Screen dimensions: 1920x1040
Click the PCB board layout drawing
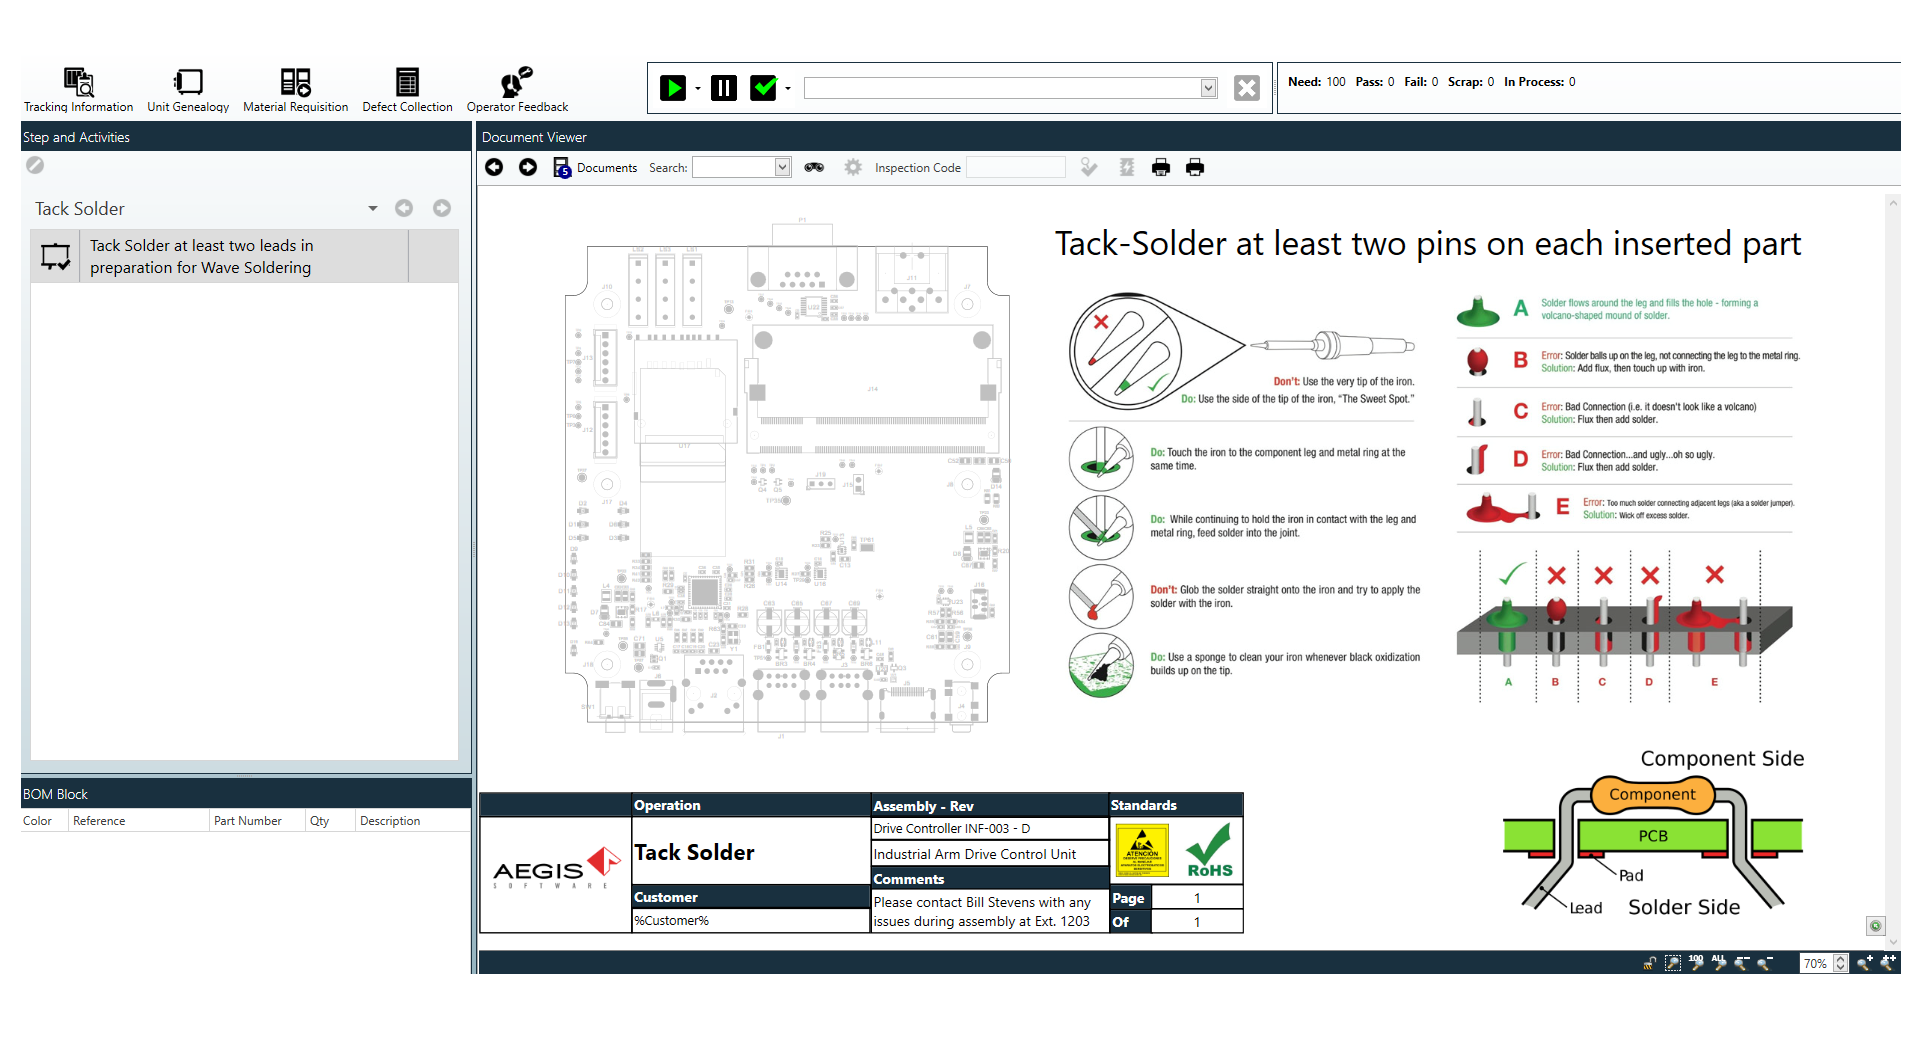click(x=787, y=477)
